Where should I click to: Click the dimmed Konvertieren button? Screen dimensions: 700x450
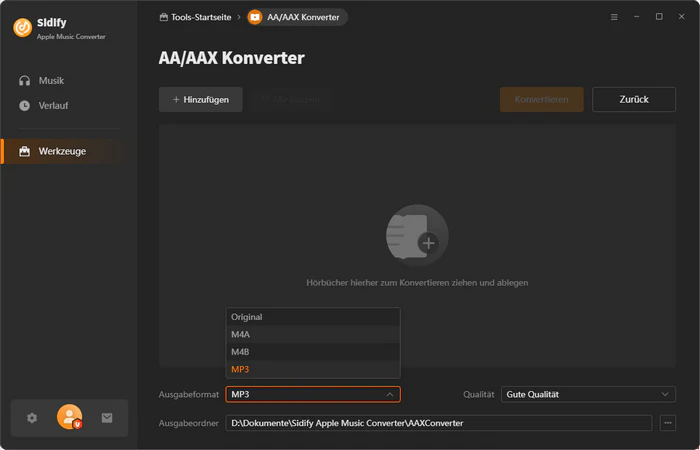542,100
